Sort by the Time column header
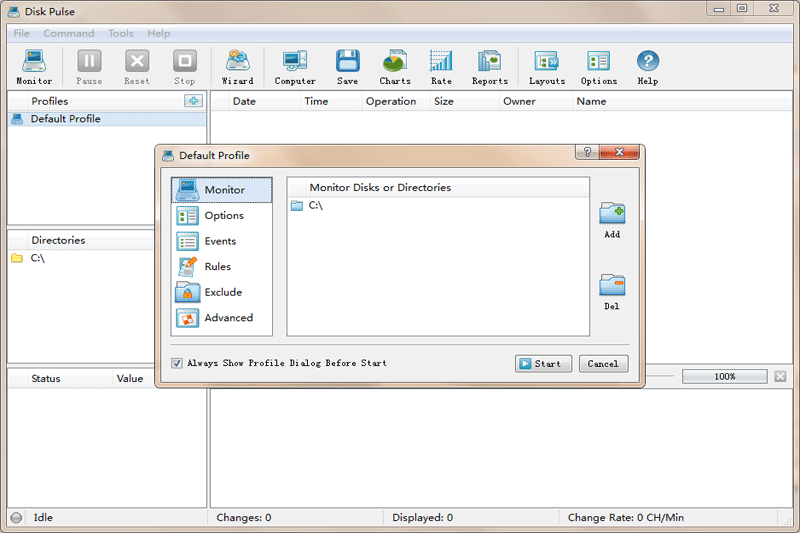Viewport: 800px width, 533px height. (331, 101)
